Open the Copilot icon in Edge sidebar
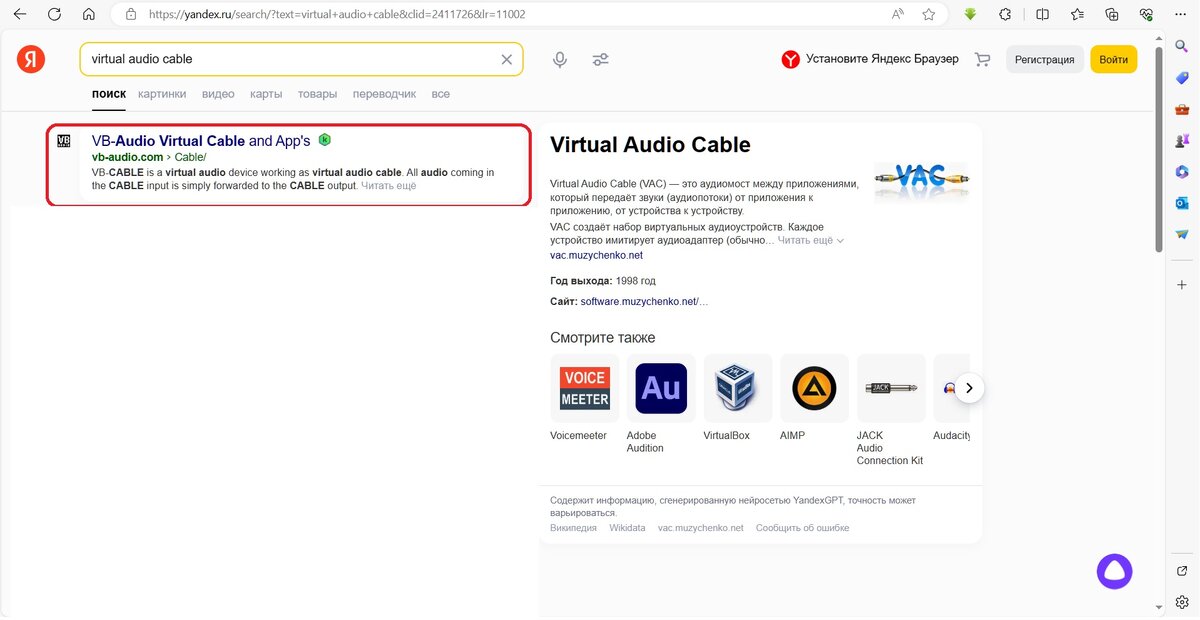 1182,171
